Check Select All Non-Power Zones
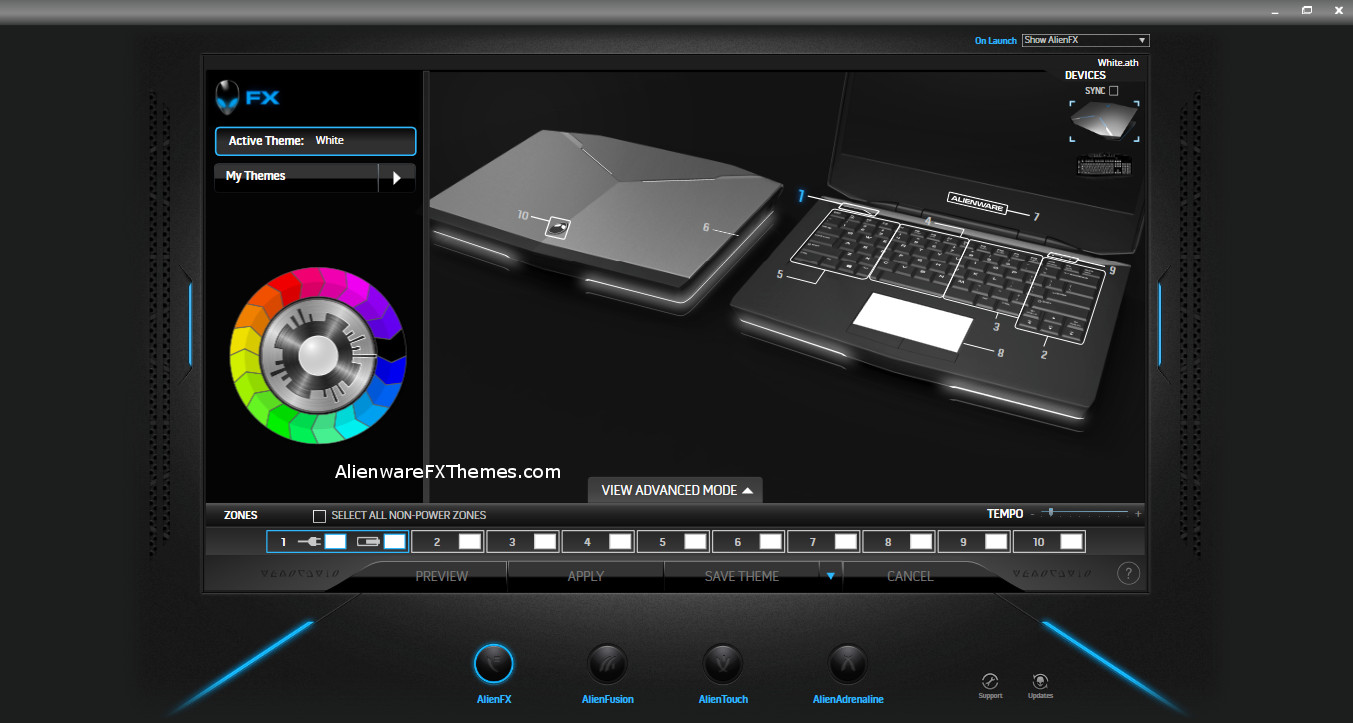1353x723 pixels. (x=319, y=515)
